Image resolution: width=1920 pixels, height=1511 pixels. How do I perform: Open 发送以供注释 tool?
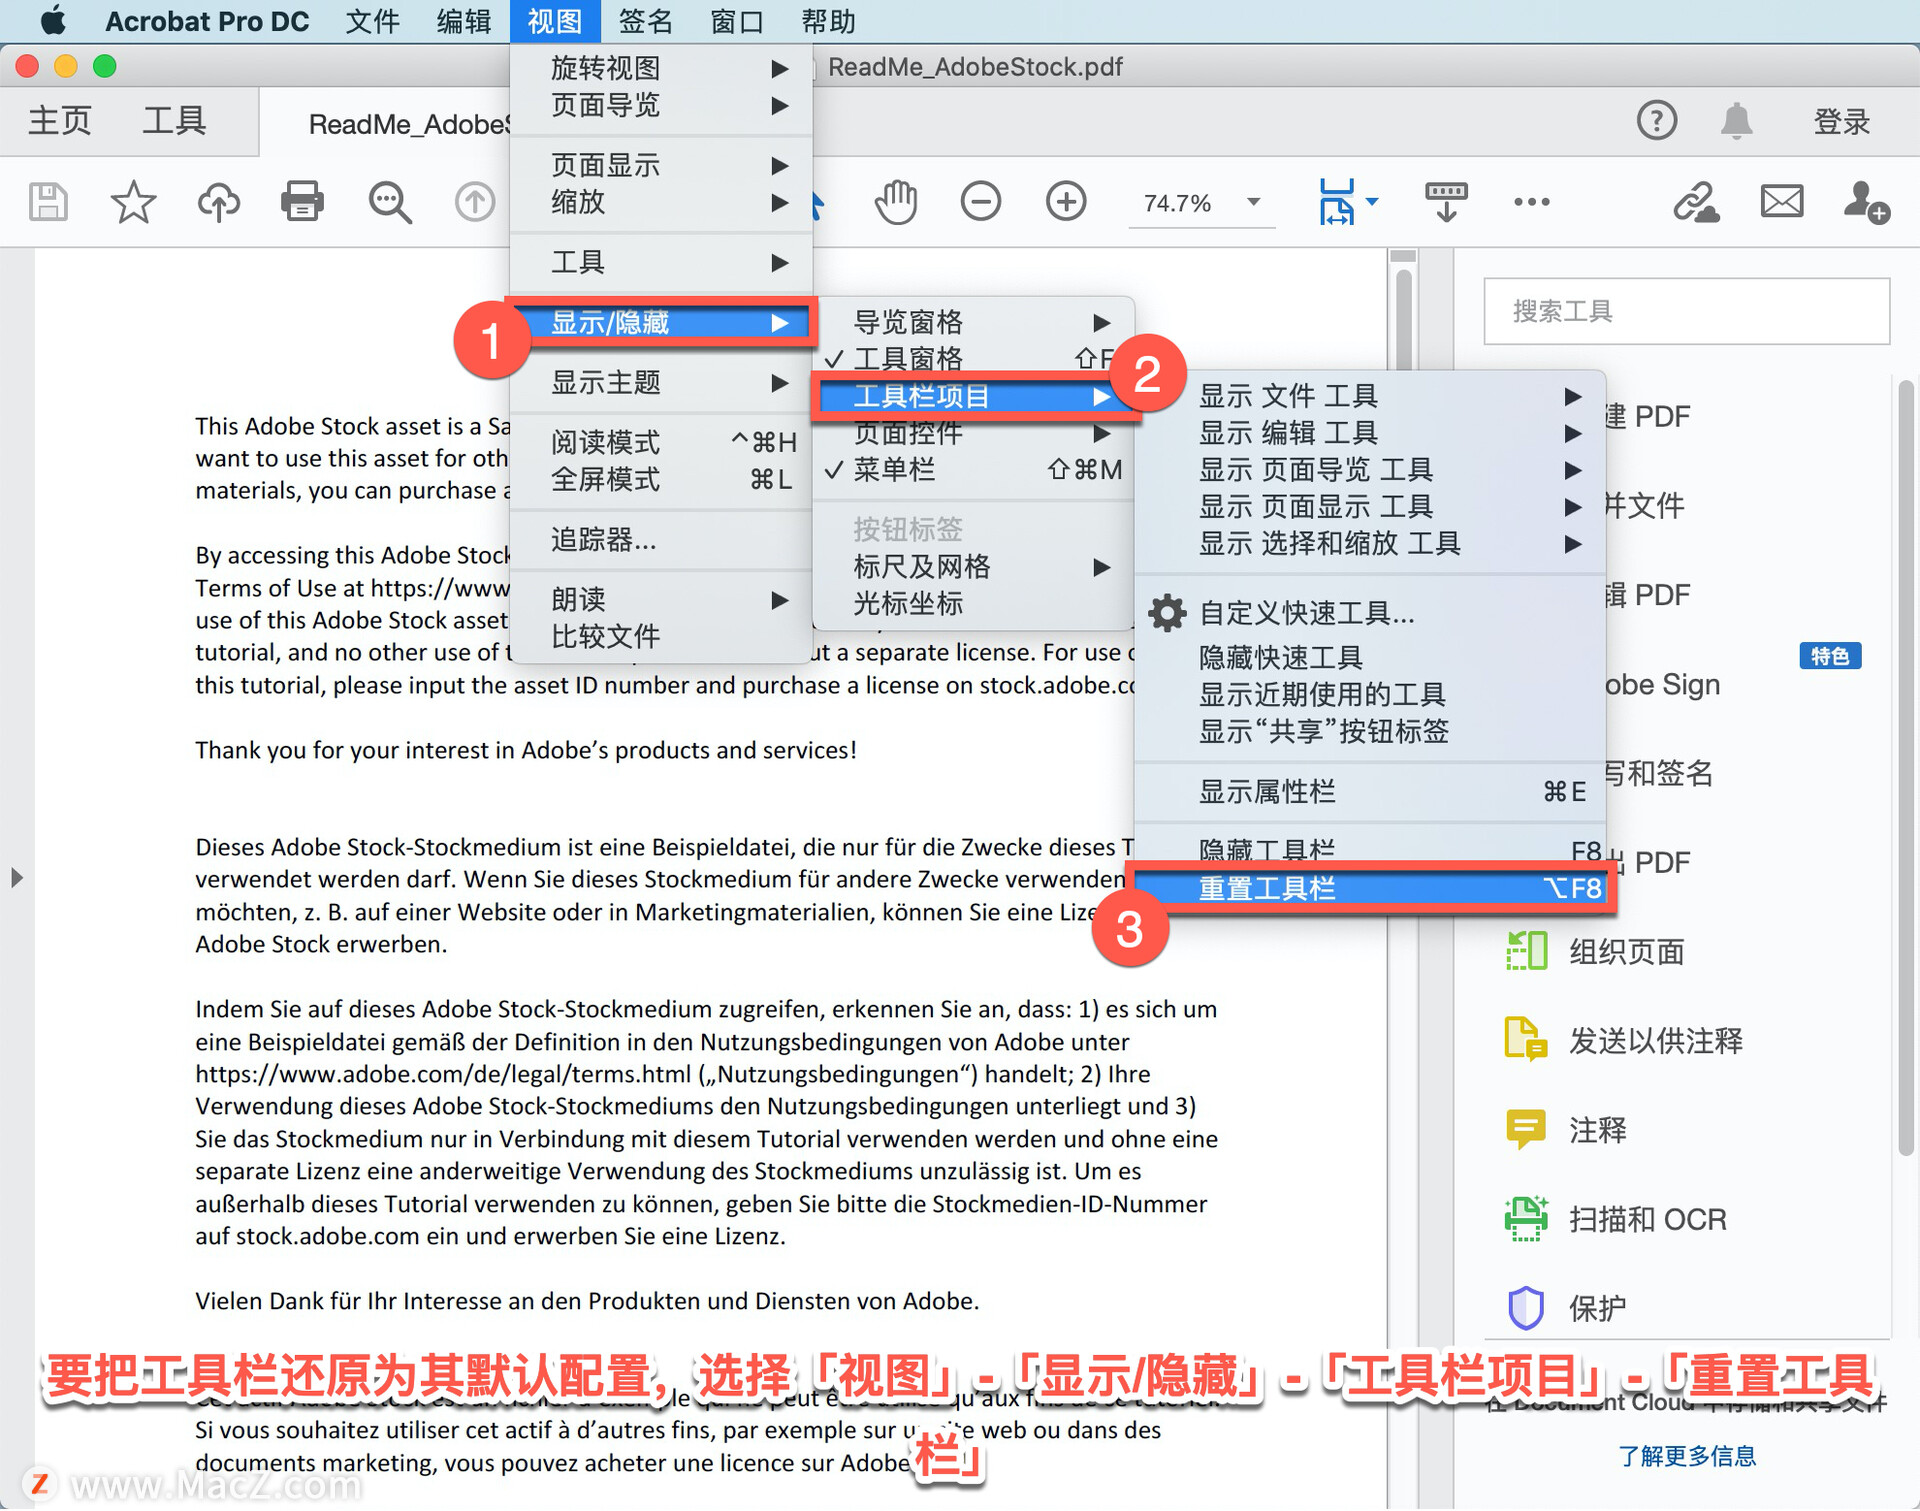[x=1625, y=1040]
